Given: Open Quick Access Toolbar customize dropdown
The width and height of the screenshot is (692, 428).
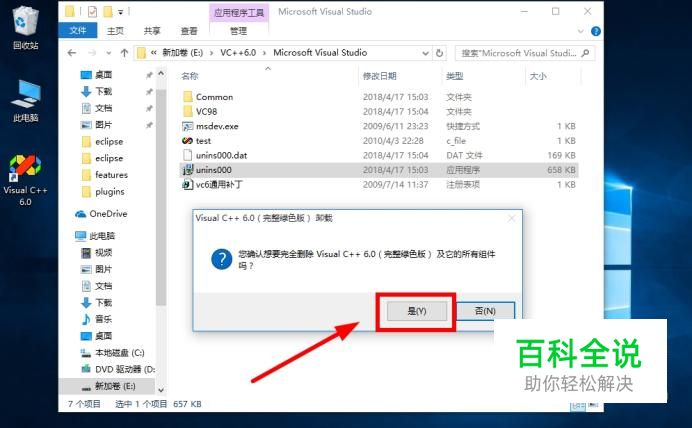Looking at the screenshot, I should 120,12.
